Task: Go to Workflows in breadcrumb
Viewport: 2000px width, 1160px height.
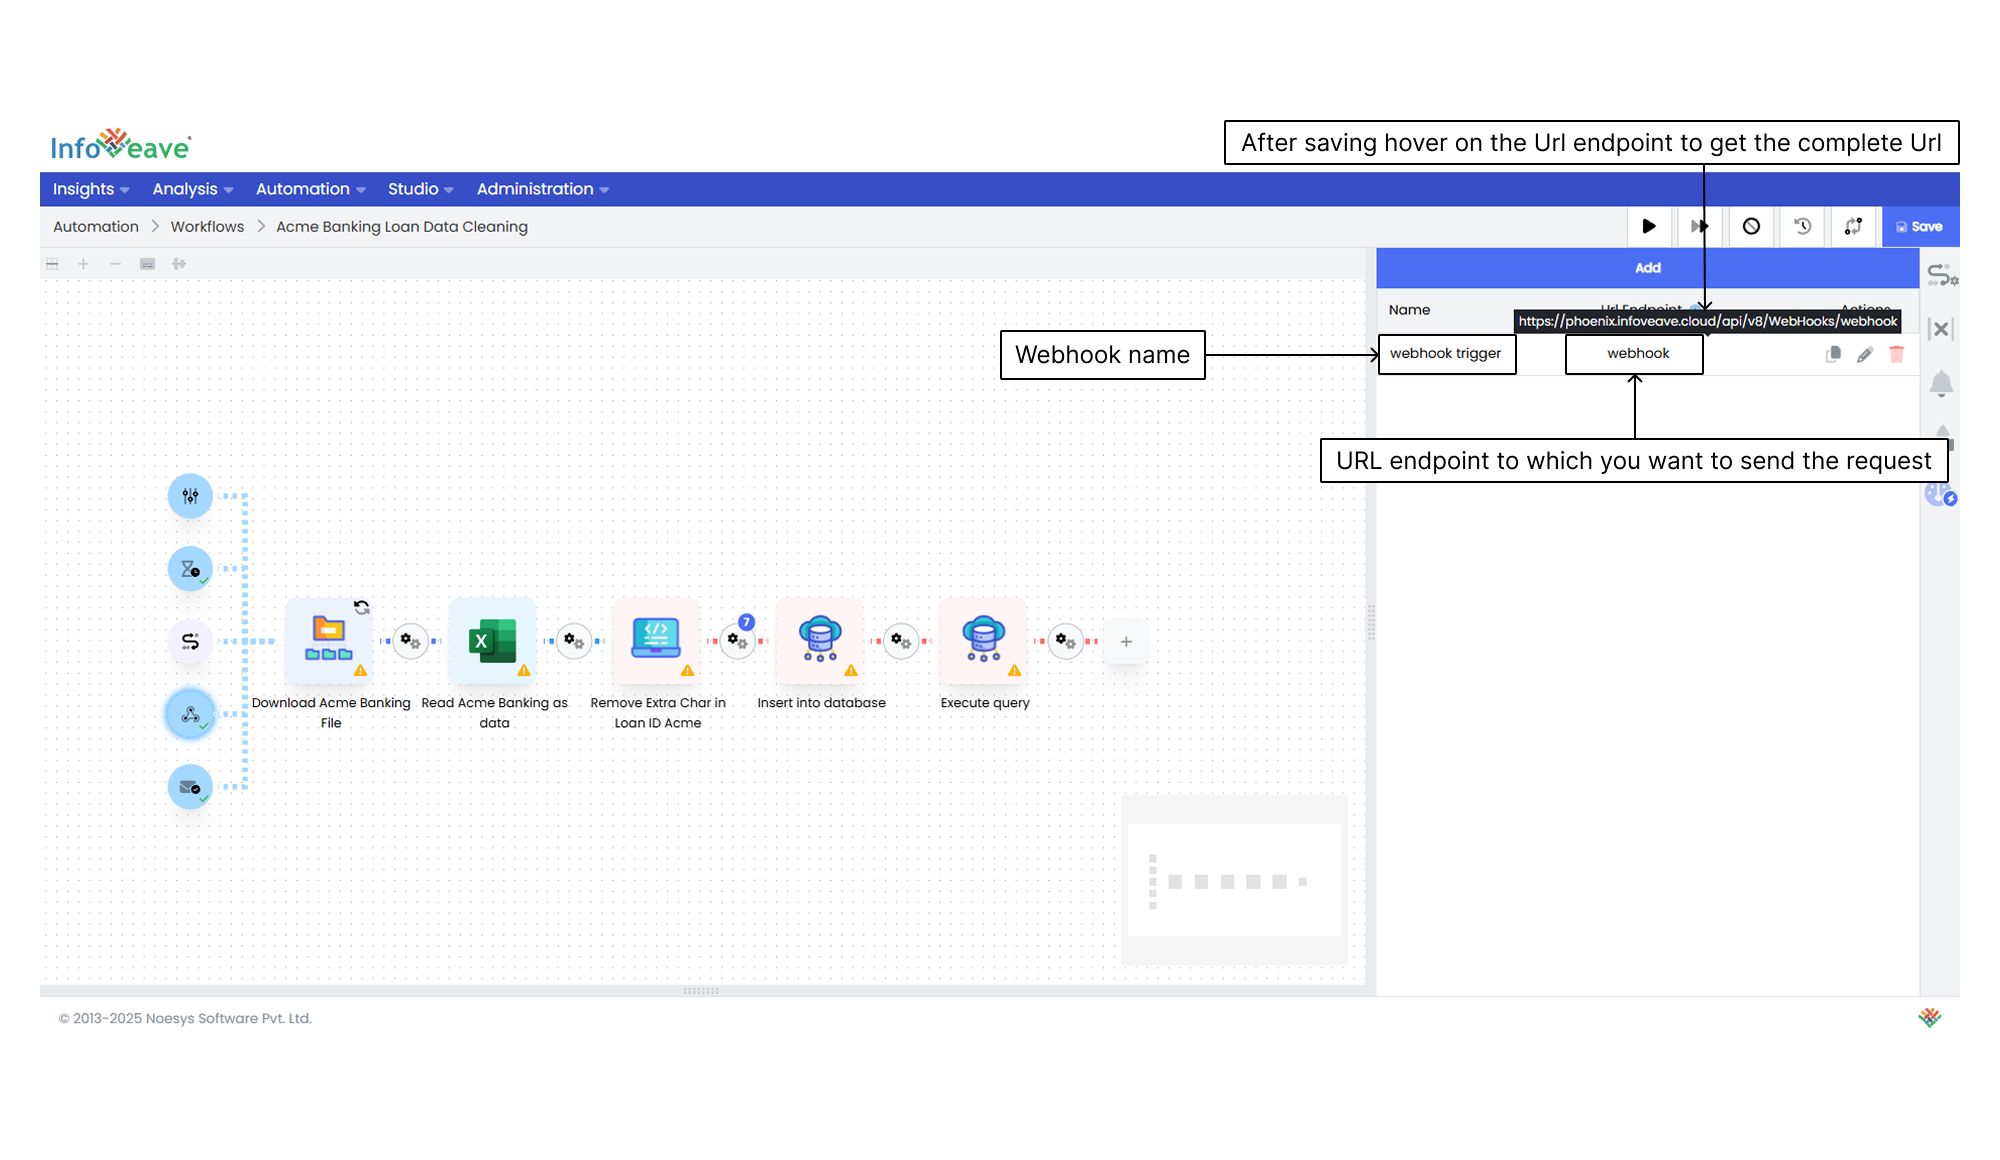Action: (x=207, y=227)
